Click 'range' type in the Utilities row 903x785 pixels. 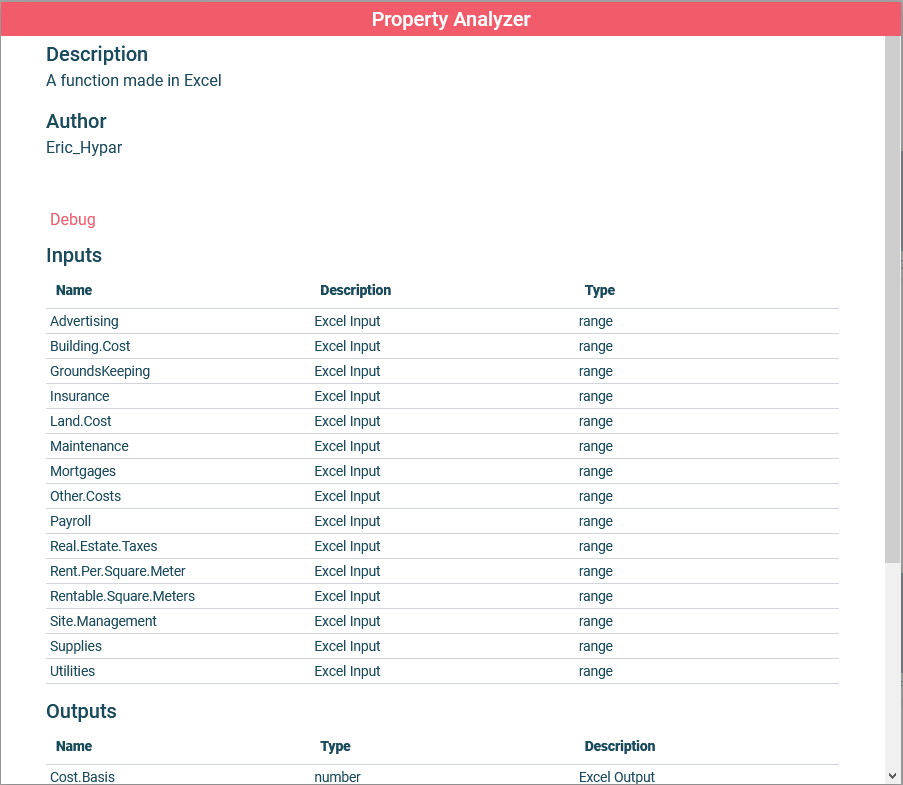[x=595, y=672]
